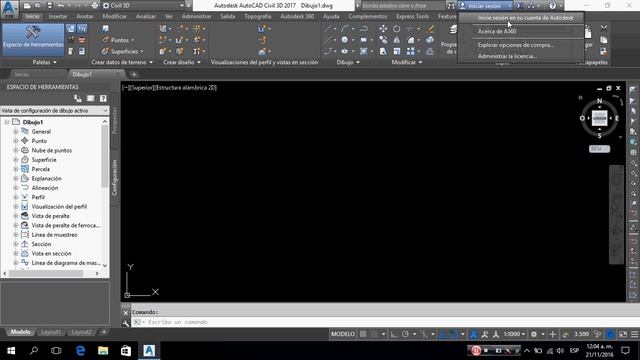
Task: Expand the Crear datos de terreno panel dropdown
Action: [122, 62]
